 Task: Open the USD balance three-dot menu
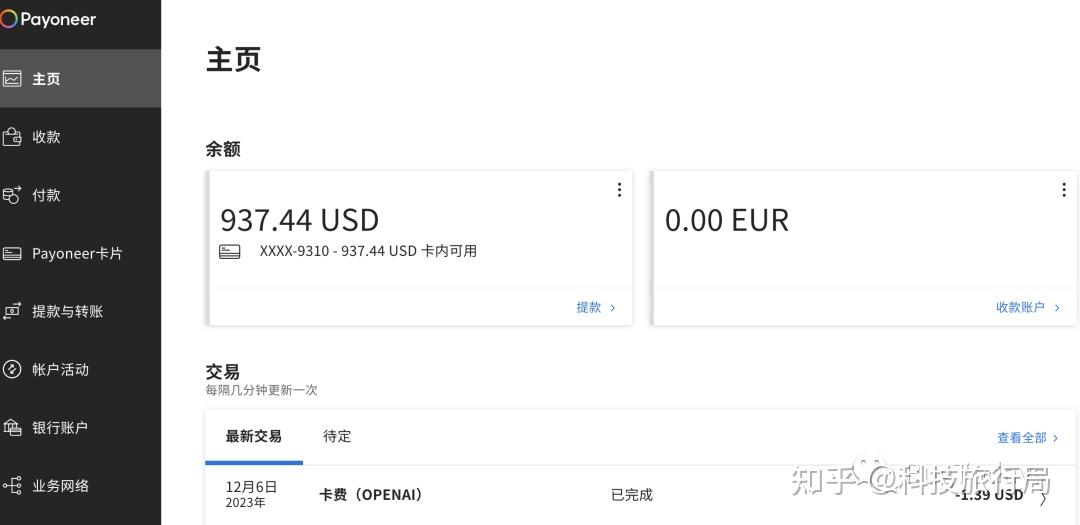click(x=619, y=190)
